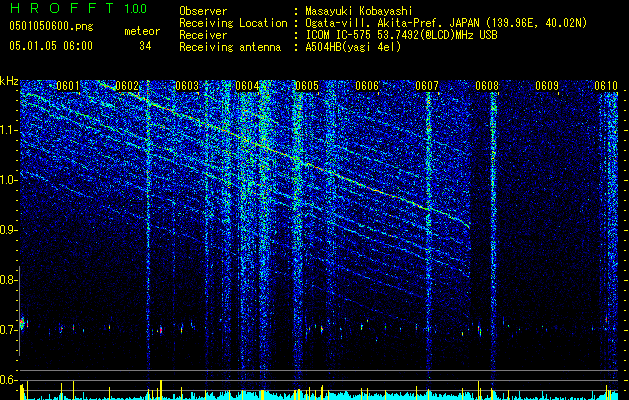Click the Receiving Location label
629x400 pixels.
point(233,23)
